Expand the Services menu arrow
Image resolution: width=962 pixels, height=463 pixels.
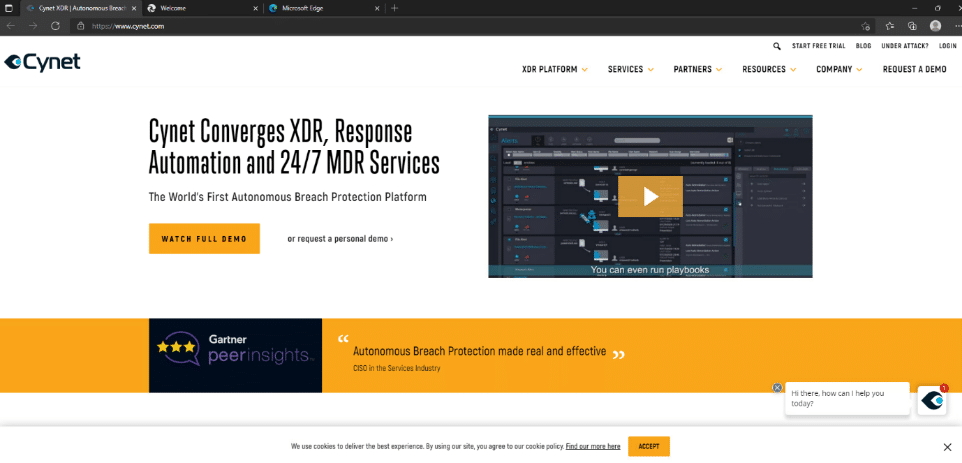click(650, 70)
